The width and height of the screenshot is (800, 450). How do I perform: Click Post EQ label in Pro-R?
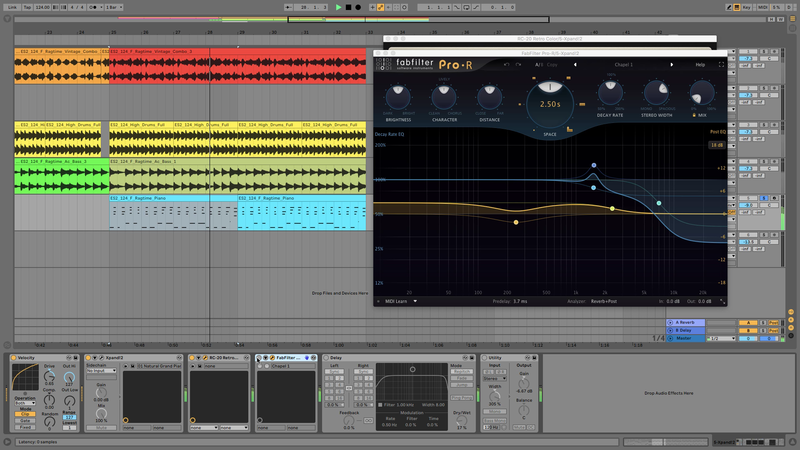[x=717, y=132]
